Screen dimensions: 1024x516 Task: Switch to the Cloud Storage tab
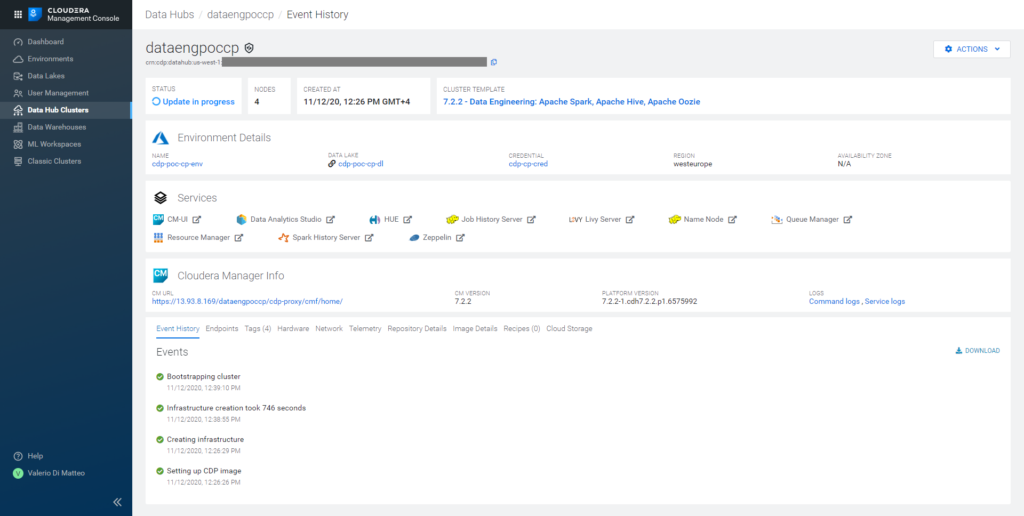[569, 329]
